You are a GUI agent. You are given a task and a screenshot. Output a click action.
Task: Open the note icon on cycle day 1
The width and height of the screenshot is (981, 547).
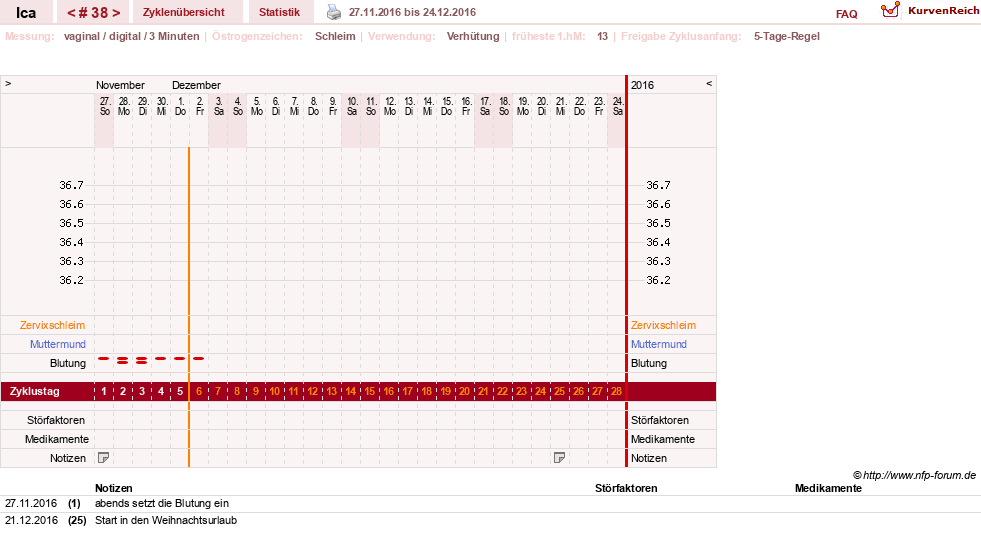104,458
